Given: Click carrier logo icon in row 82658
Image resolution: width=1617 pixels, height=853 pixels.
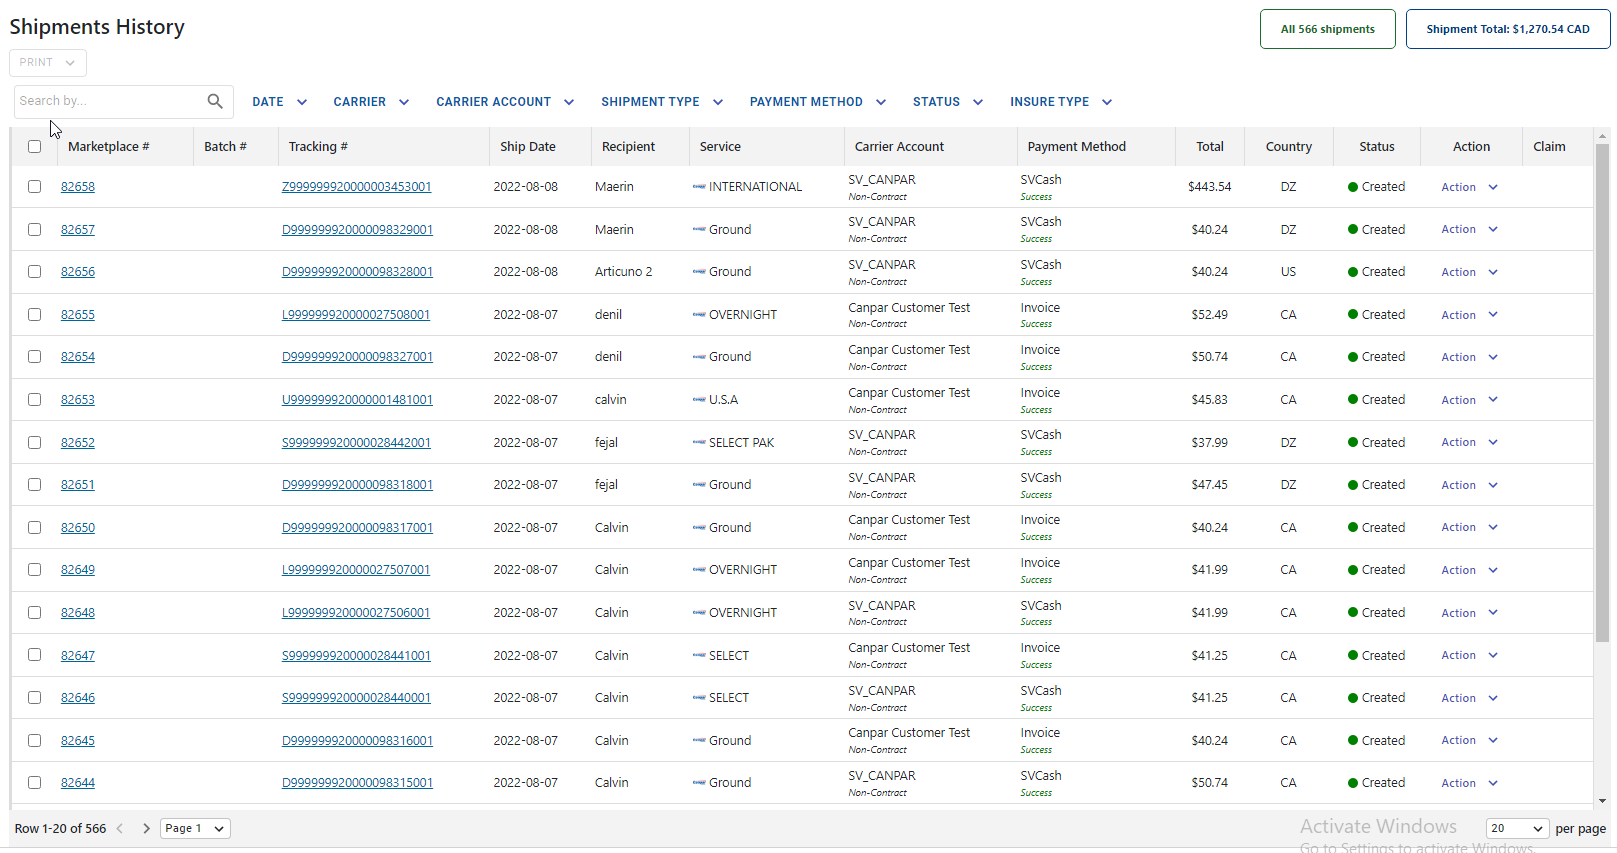Looking at the screenshot, I should [699, 187].
